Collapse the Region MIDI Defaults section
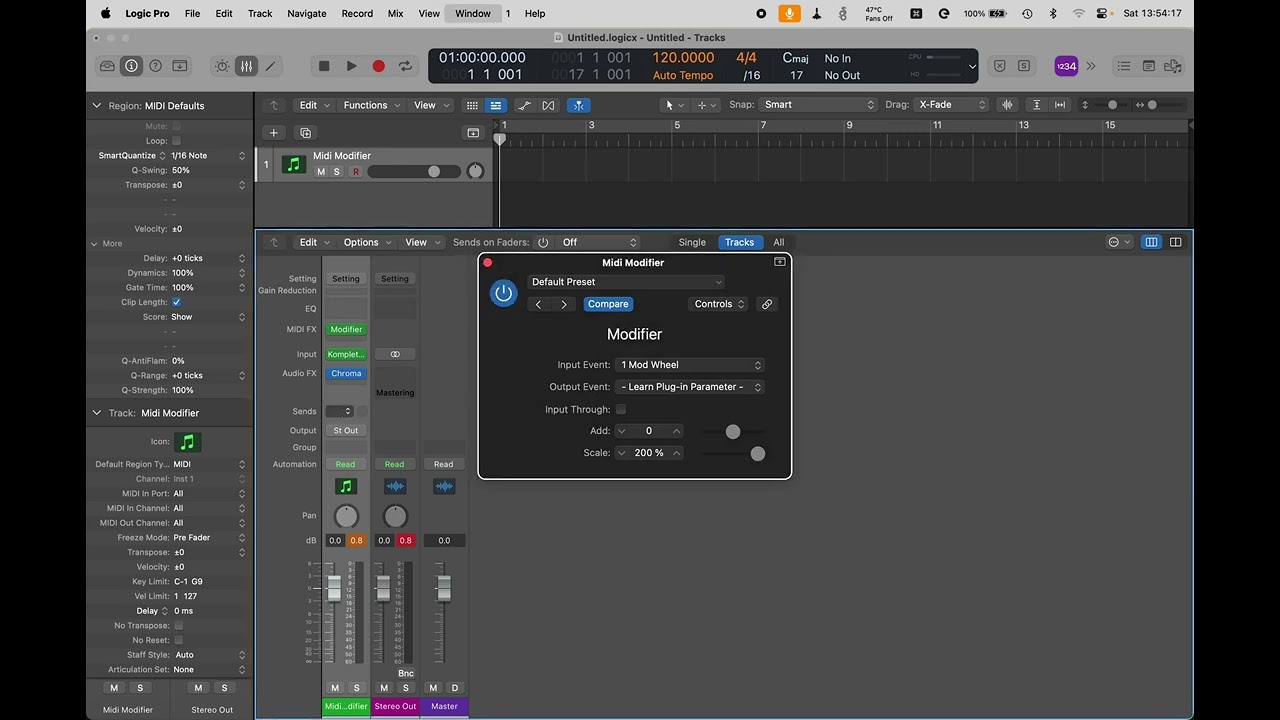This screenshot has height=720, width=1280. pos(97,105)
